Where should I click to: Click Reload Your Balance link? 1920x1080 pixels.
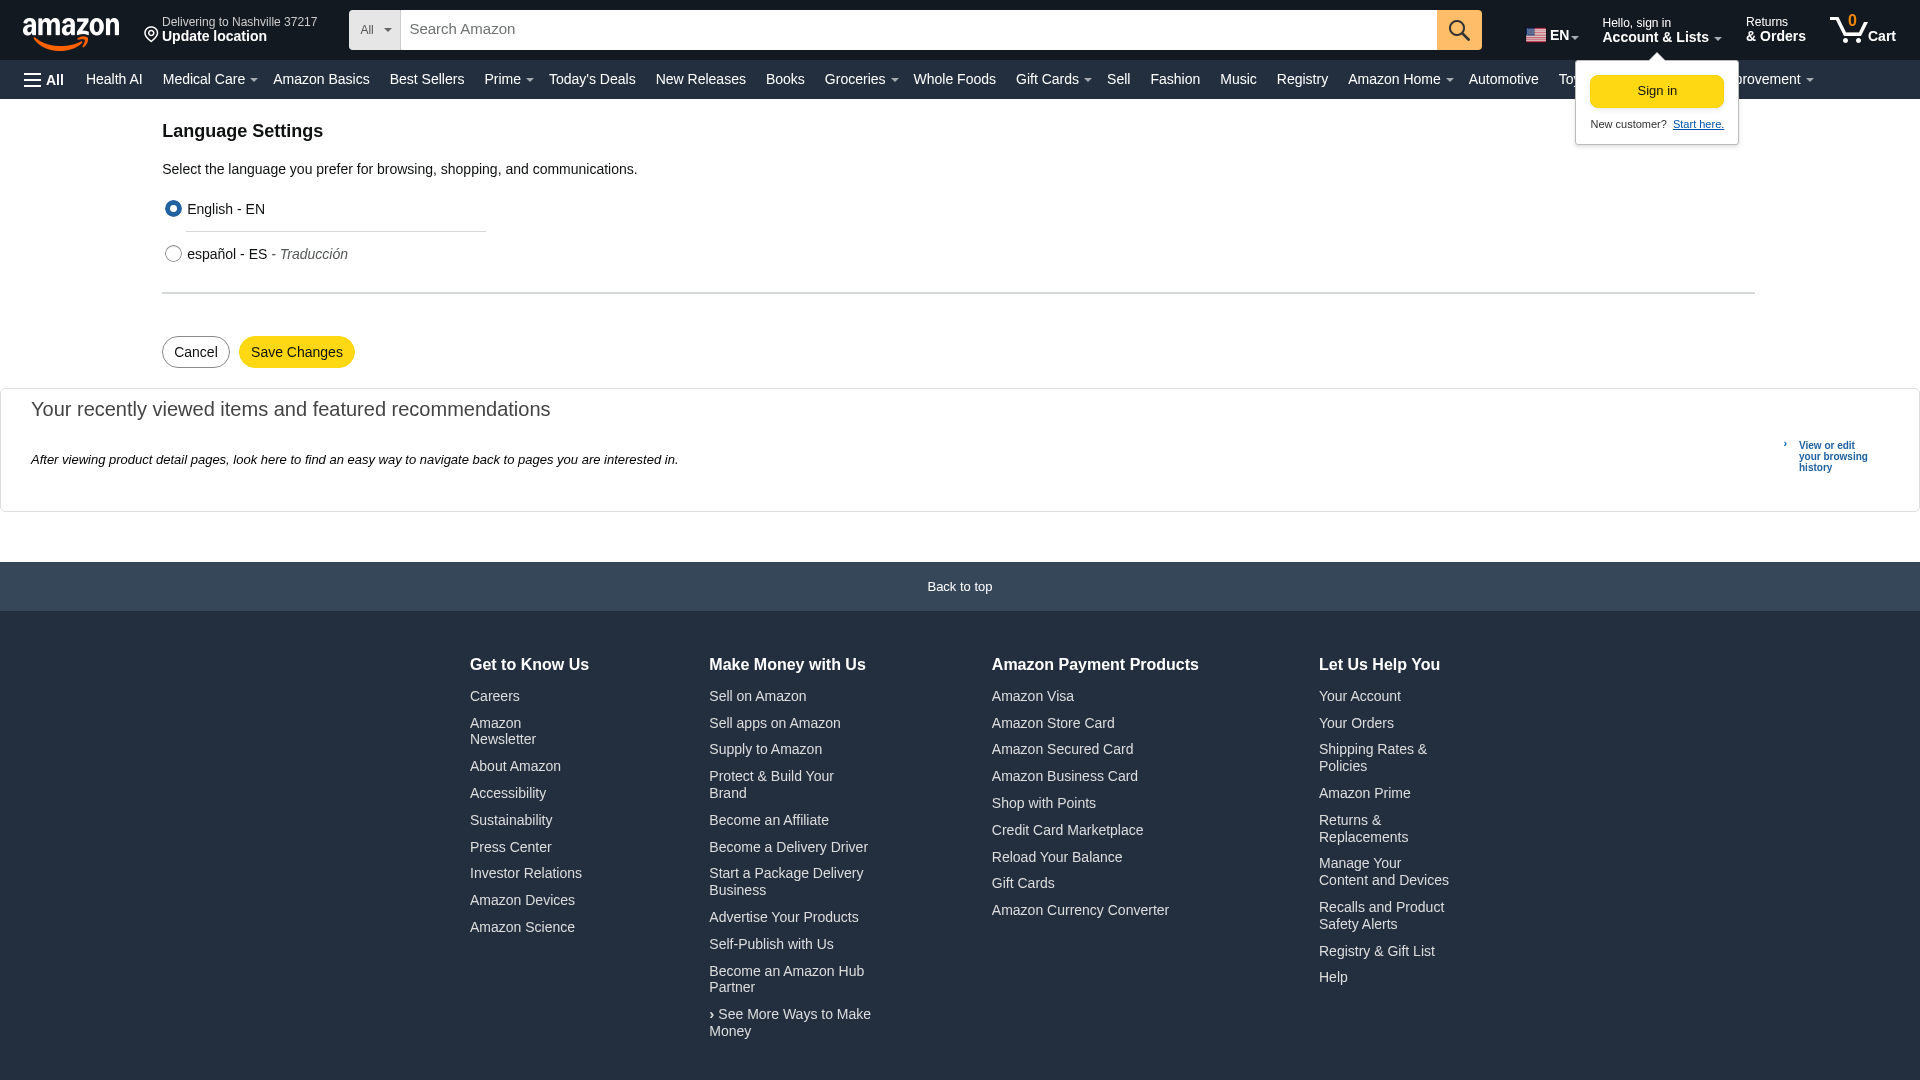click(1057, 857)
